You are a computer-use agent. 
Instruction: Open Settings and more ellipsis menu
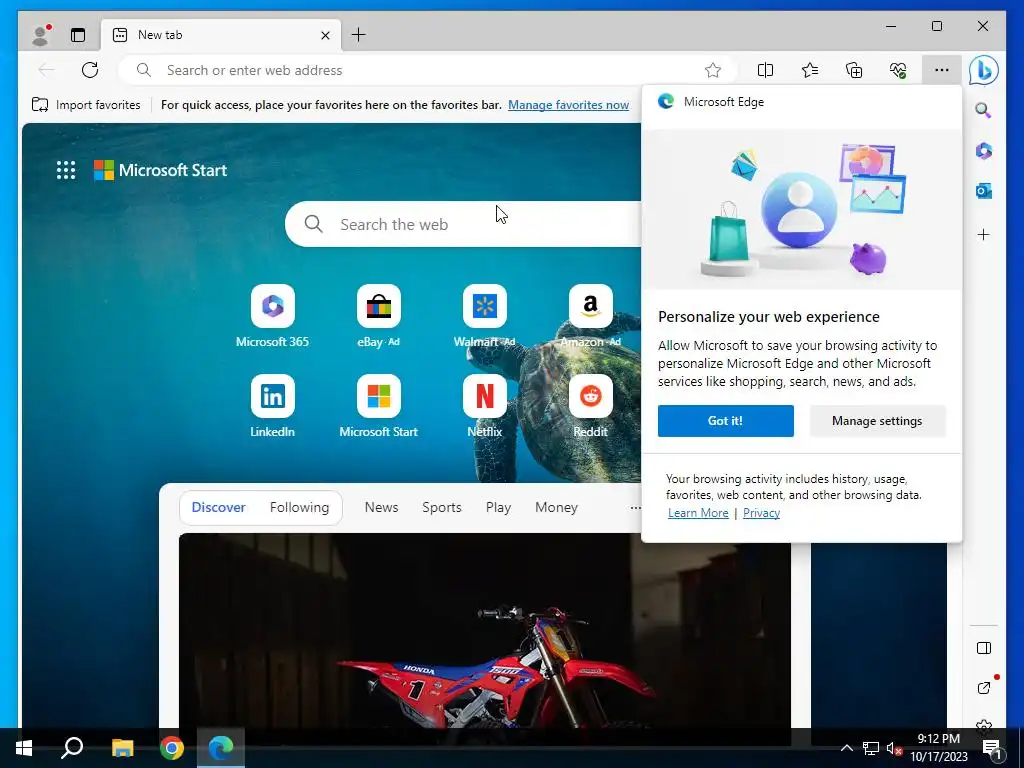942,70
